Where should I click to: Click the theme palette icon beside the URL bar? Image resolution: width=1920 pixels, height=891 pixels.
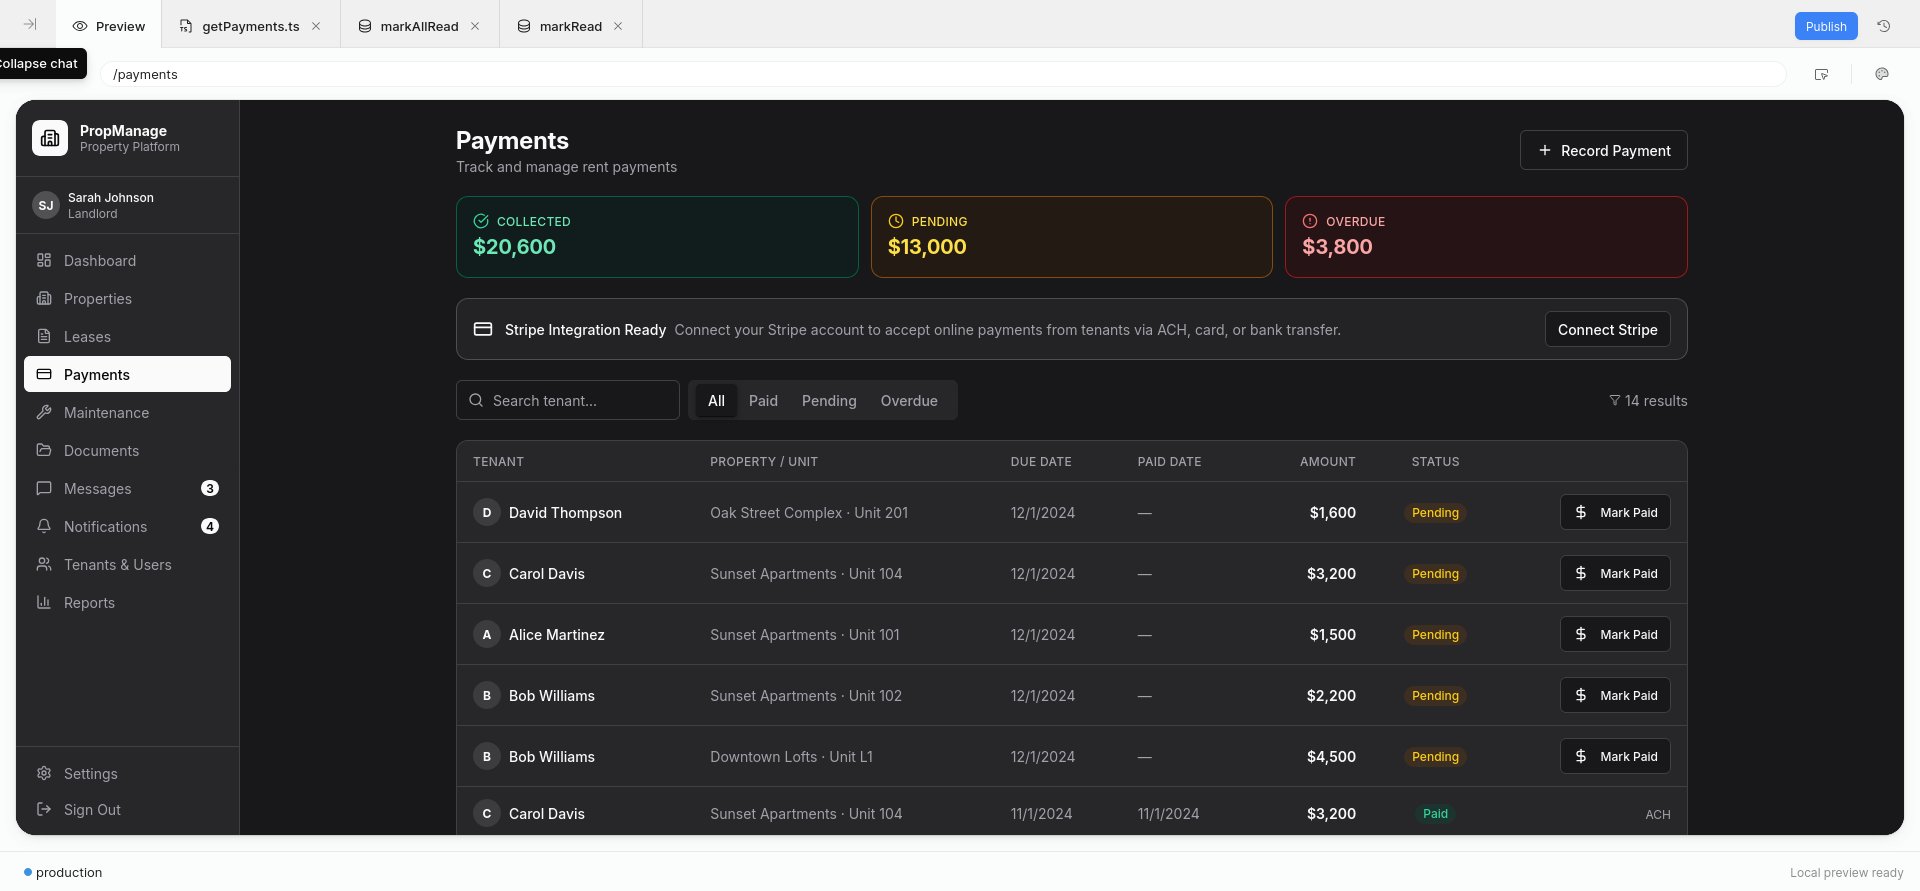(x=1882, y=74)
